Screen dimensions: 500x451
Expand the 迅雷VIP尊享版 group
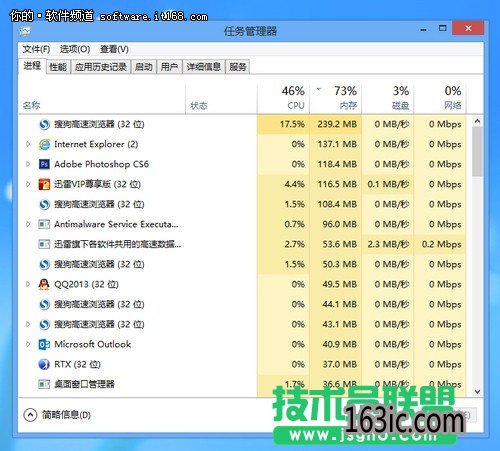click(28, 184)
